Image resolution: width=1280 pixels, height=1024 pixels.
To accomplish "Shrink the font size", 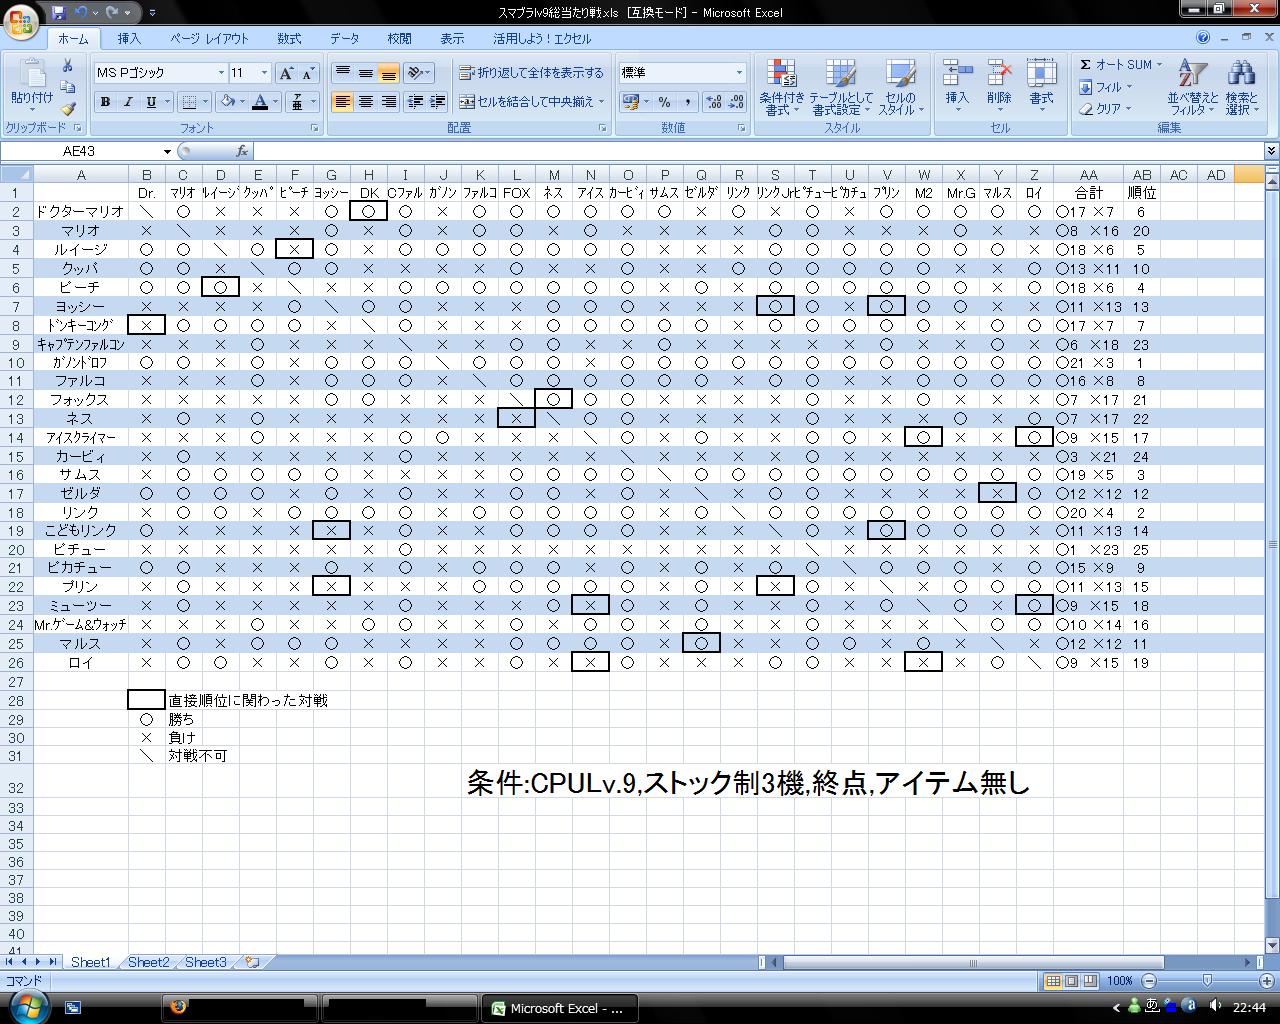I will pos(309,73).
